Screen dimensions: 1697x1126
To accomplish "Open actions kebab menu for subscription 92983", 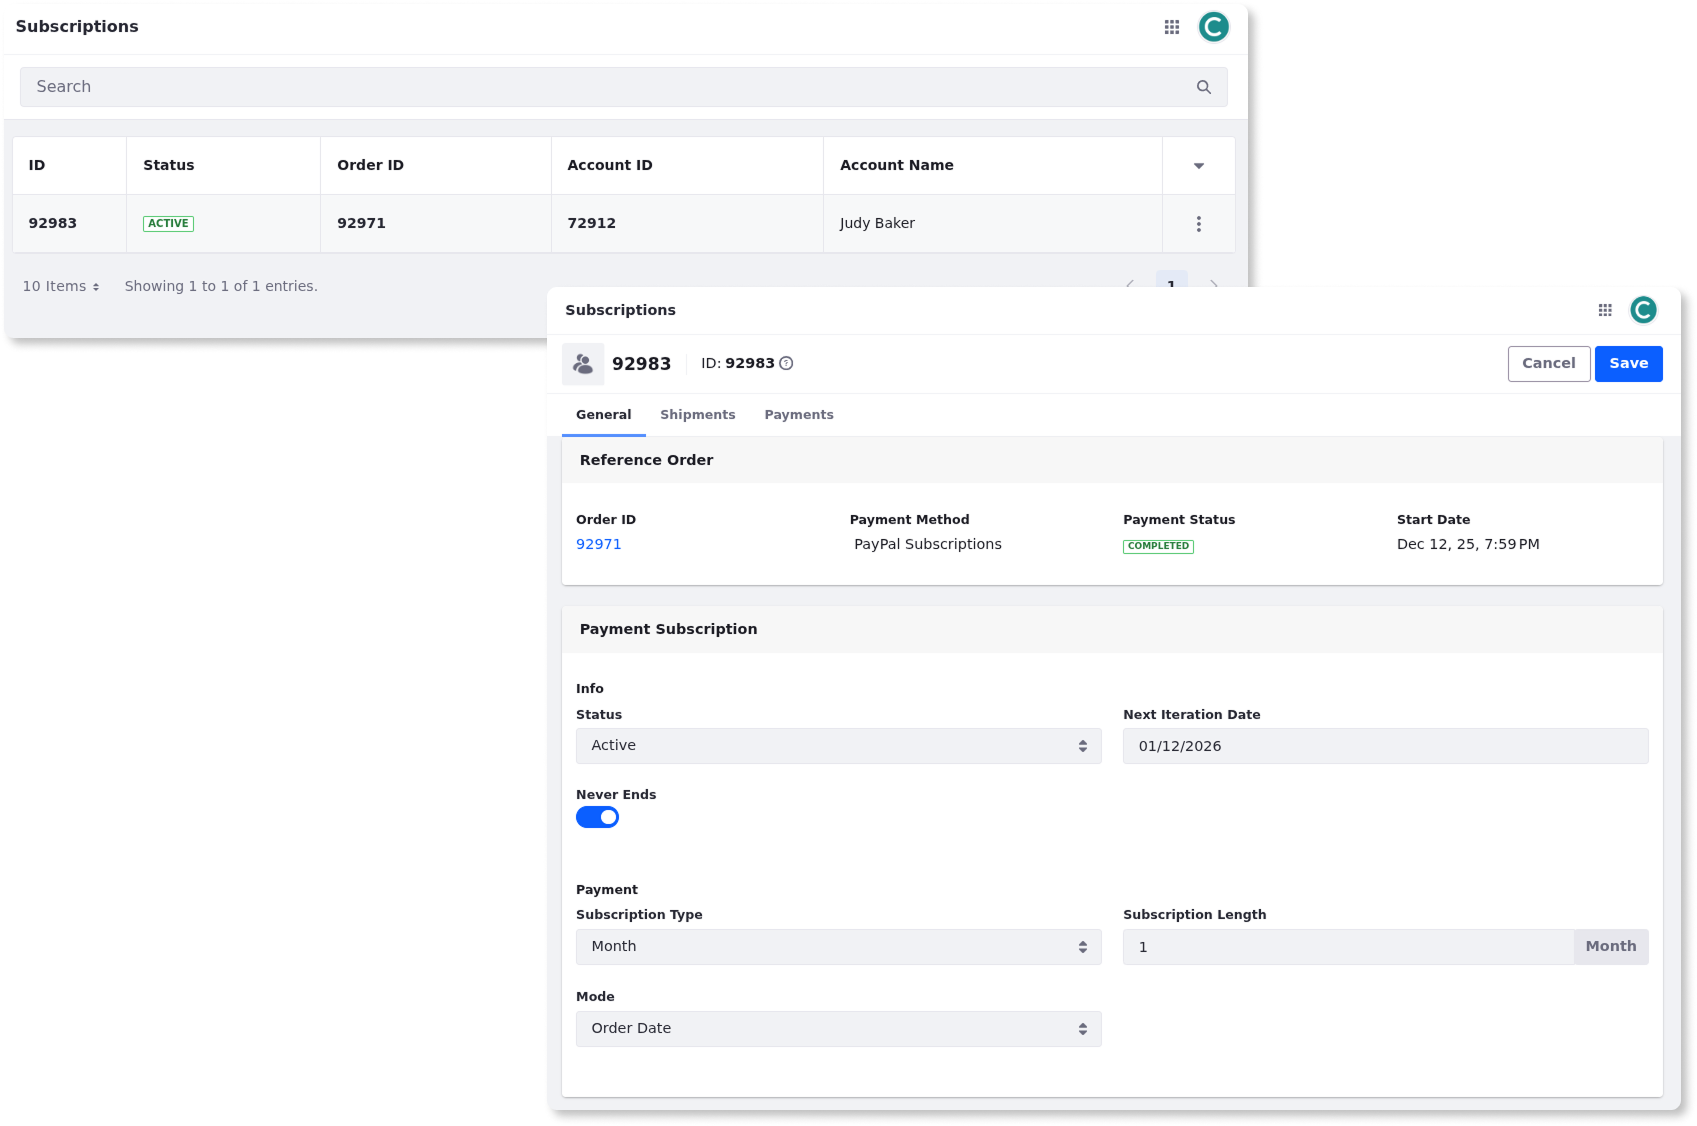I will 1198,224.
